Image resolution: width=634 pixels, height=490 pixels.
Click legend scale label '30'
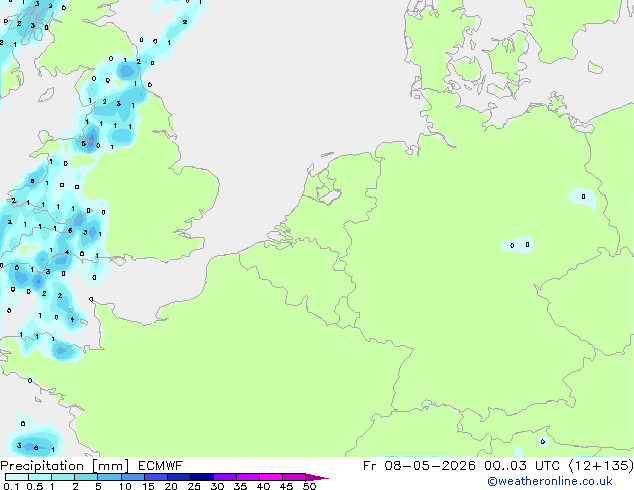click(217, 486)
